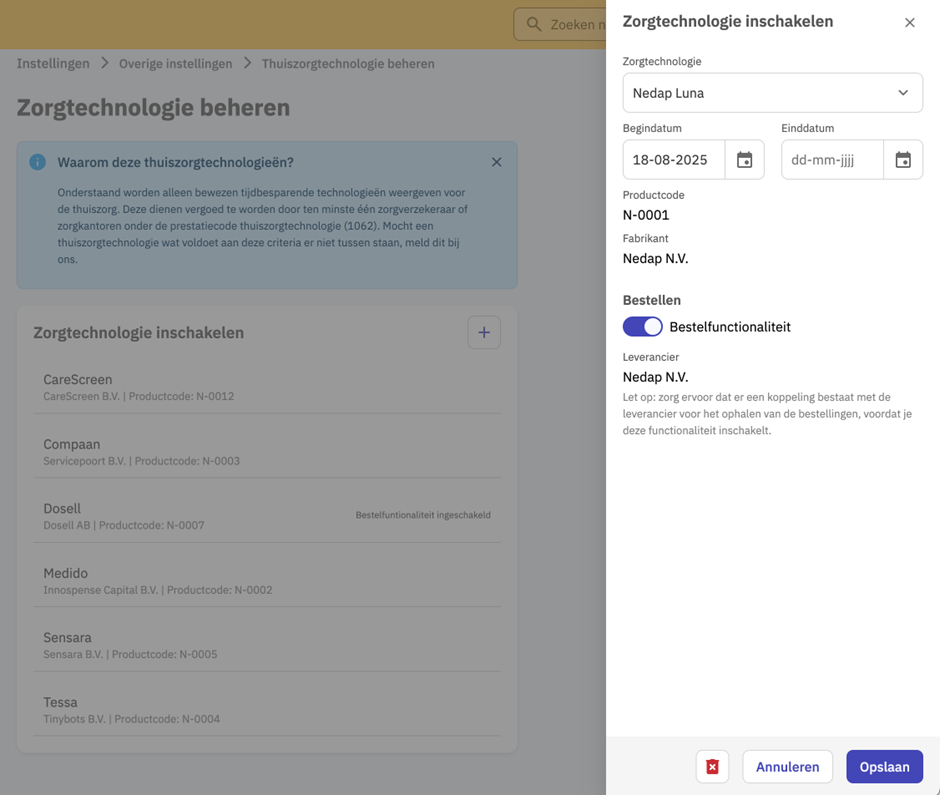Open the Zorgtechnologie dropdown showing Nedap Luna

coord(772,93)
